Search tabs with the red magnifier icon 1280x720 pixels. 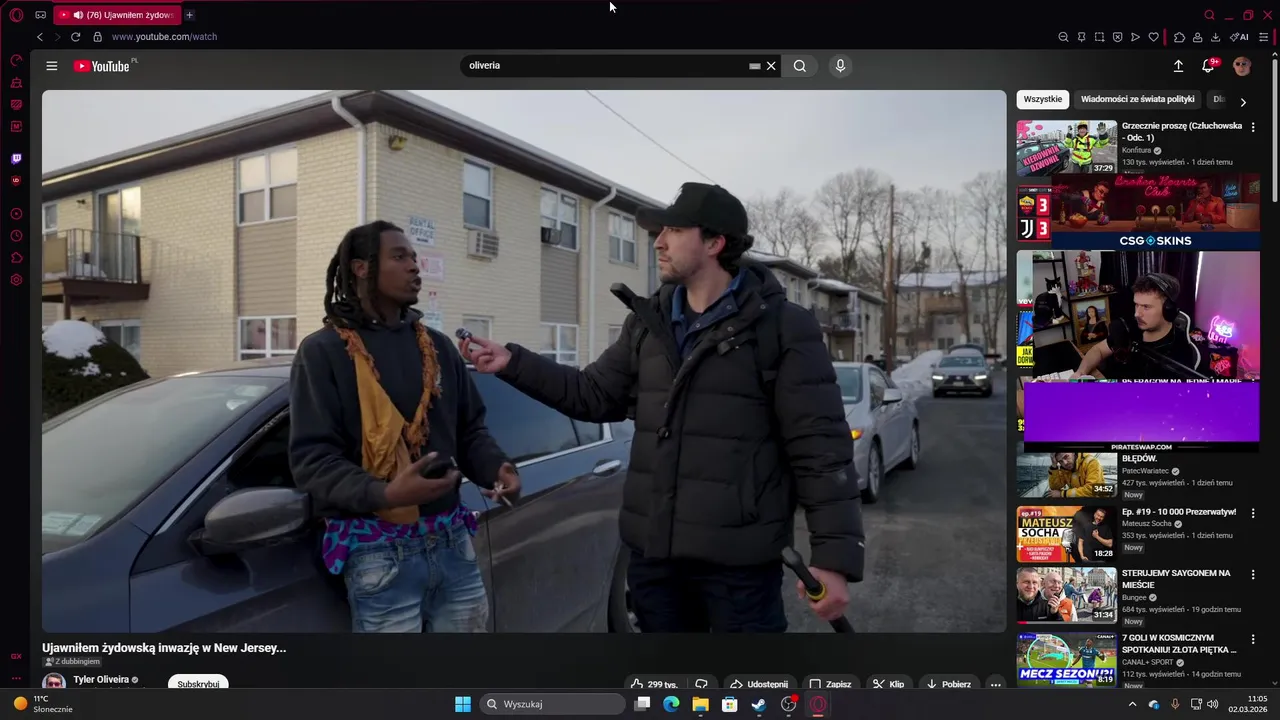click(x=1209, y=15)
